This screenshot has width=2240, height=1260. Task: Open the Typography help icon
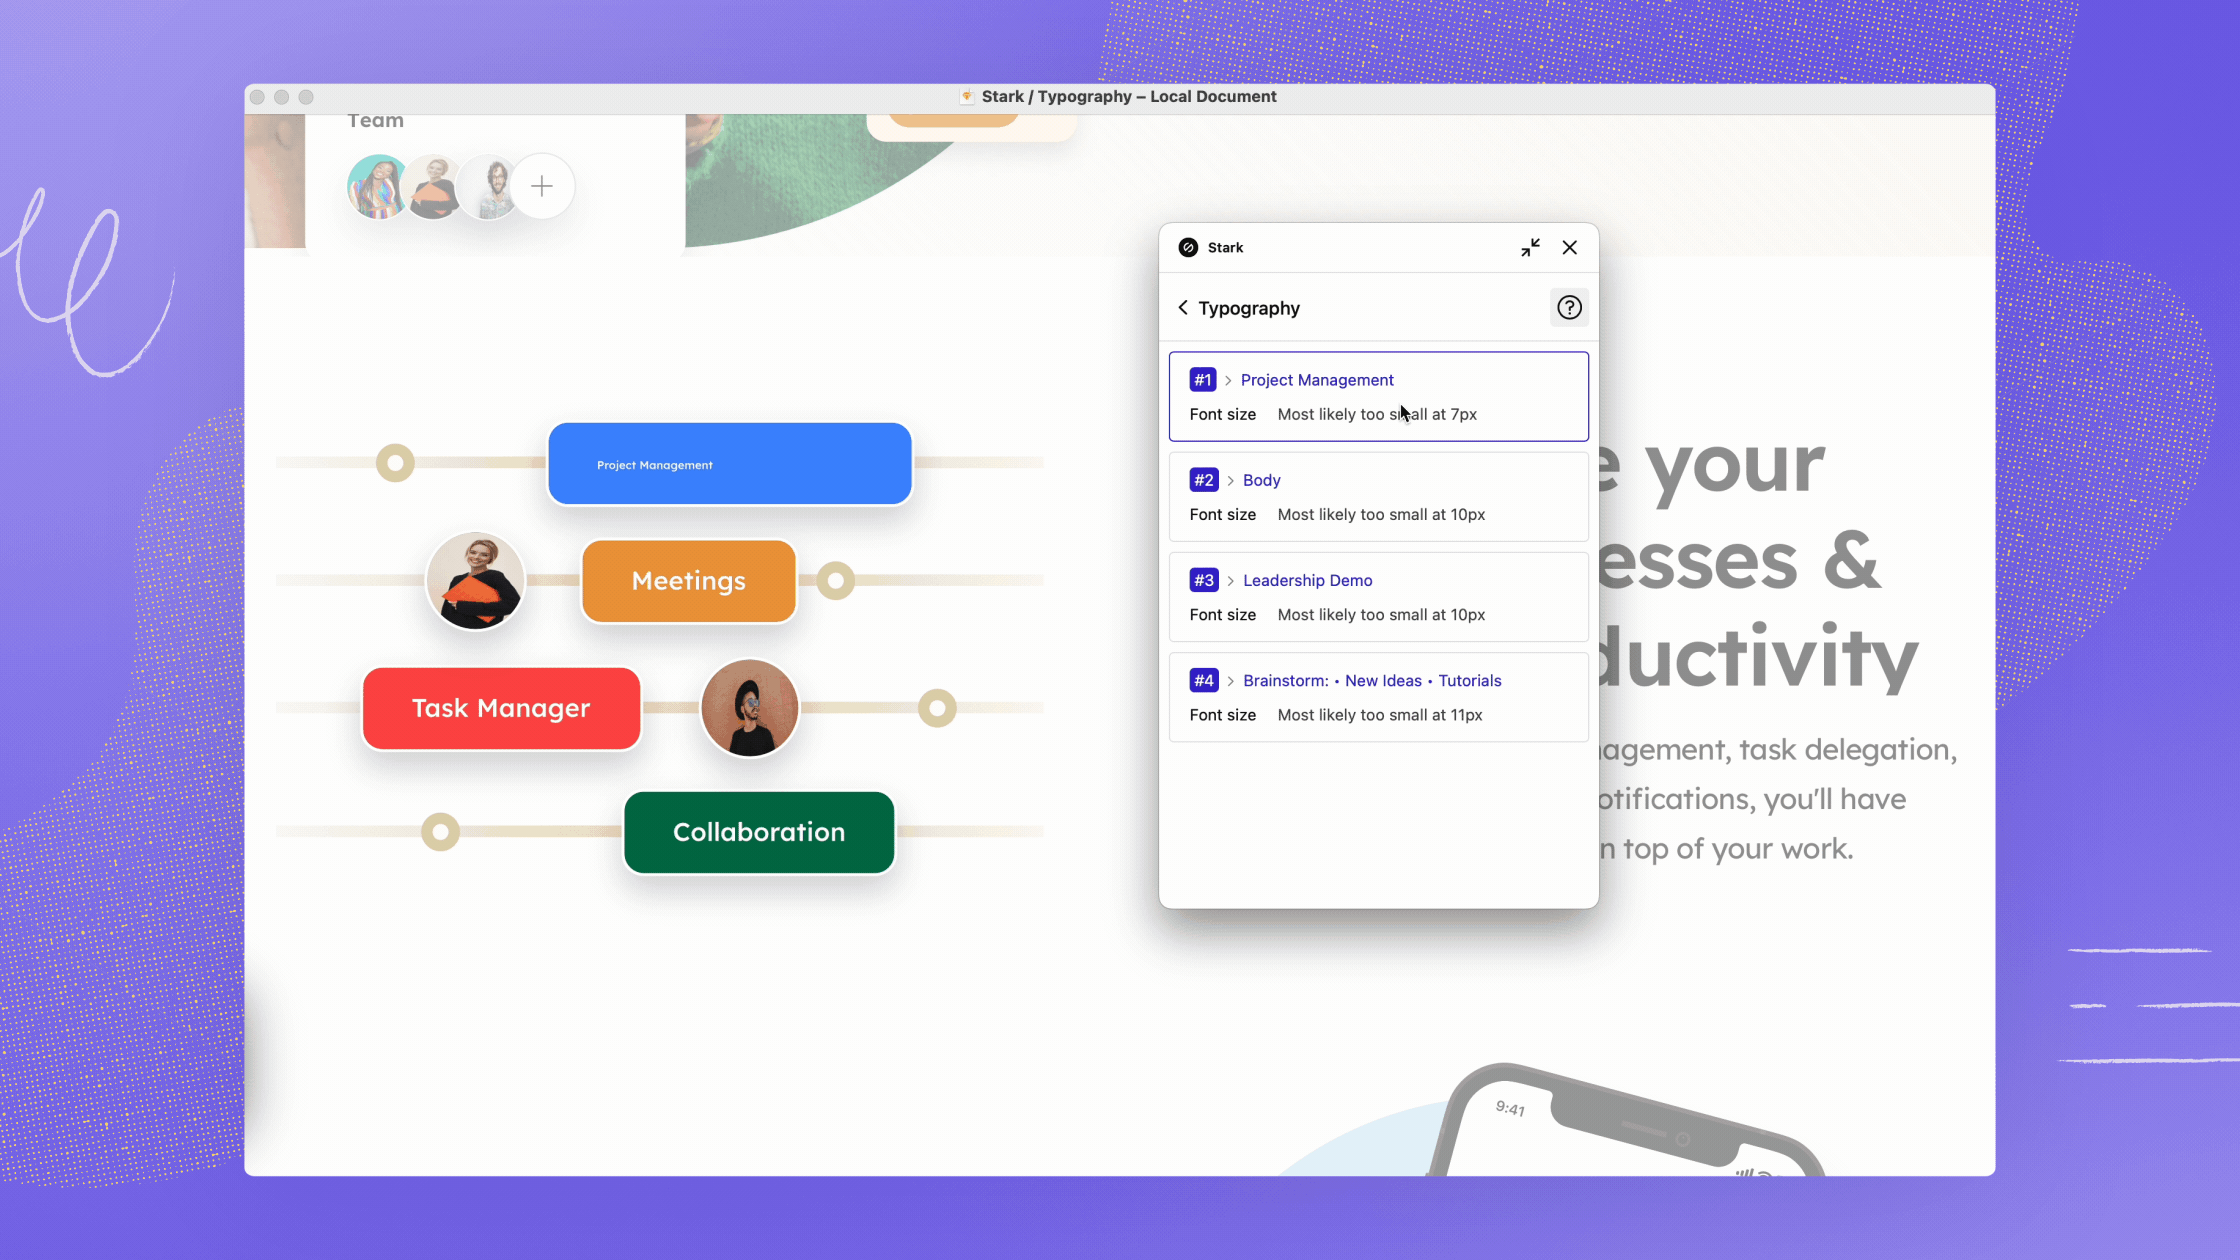point(1569,306)
